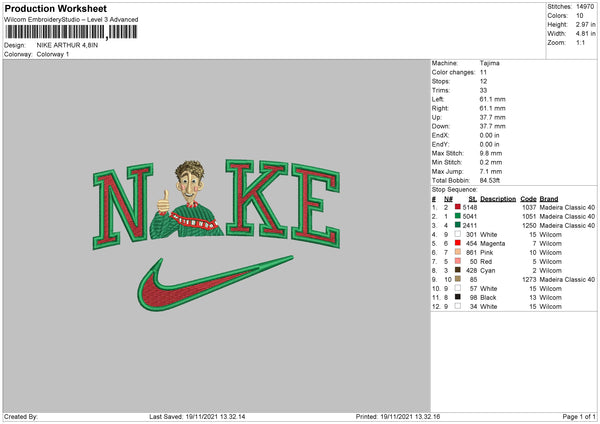The image size is (600, 424).
Task: Choose the Pink swatch in row 861
Action: [x=458, y=252]
